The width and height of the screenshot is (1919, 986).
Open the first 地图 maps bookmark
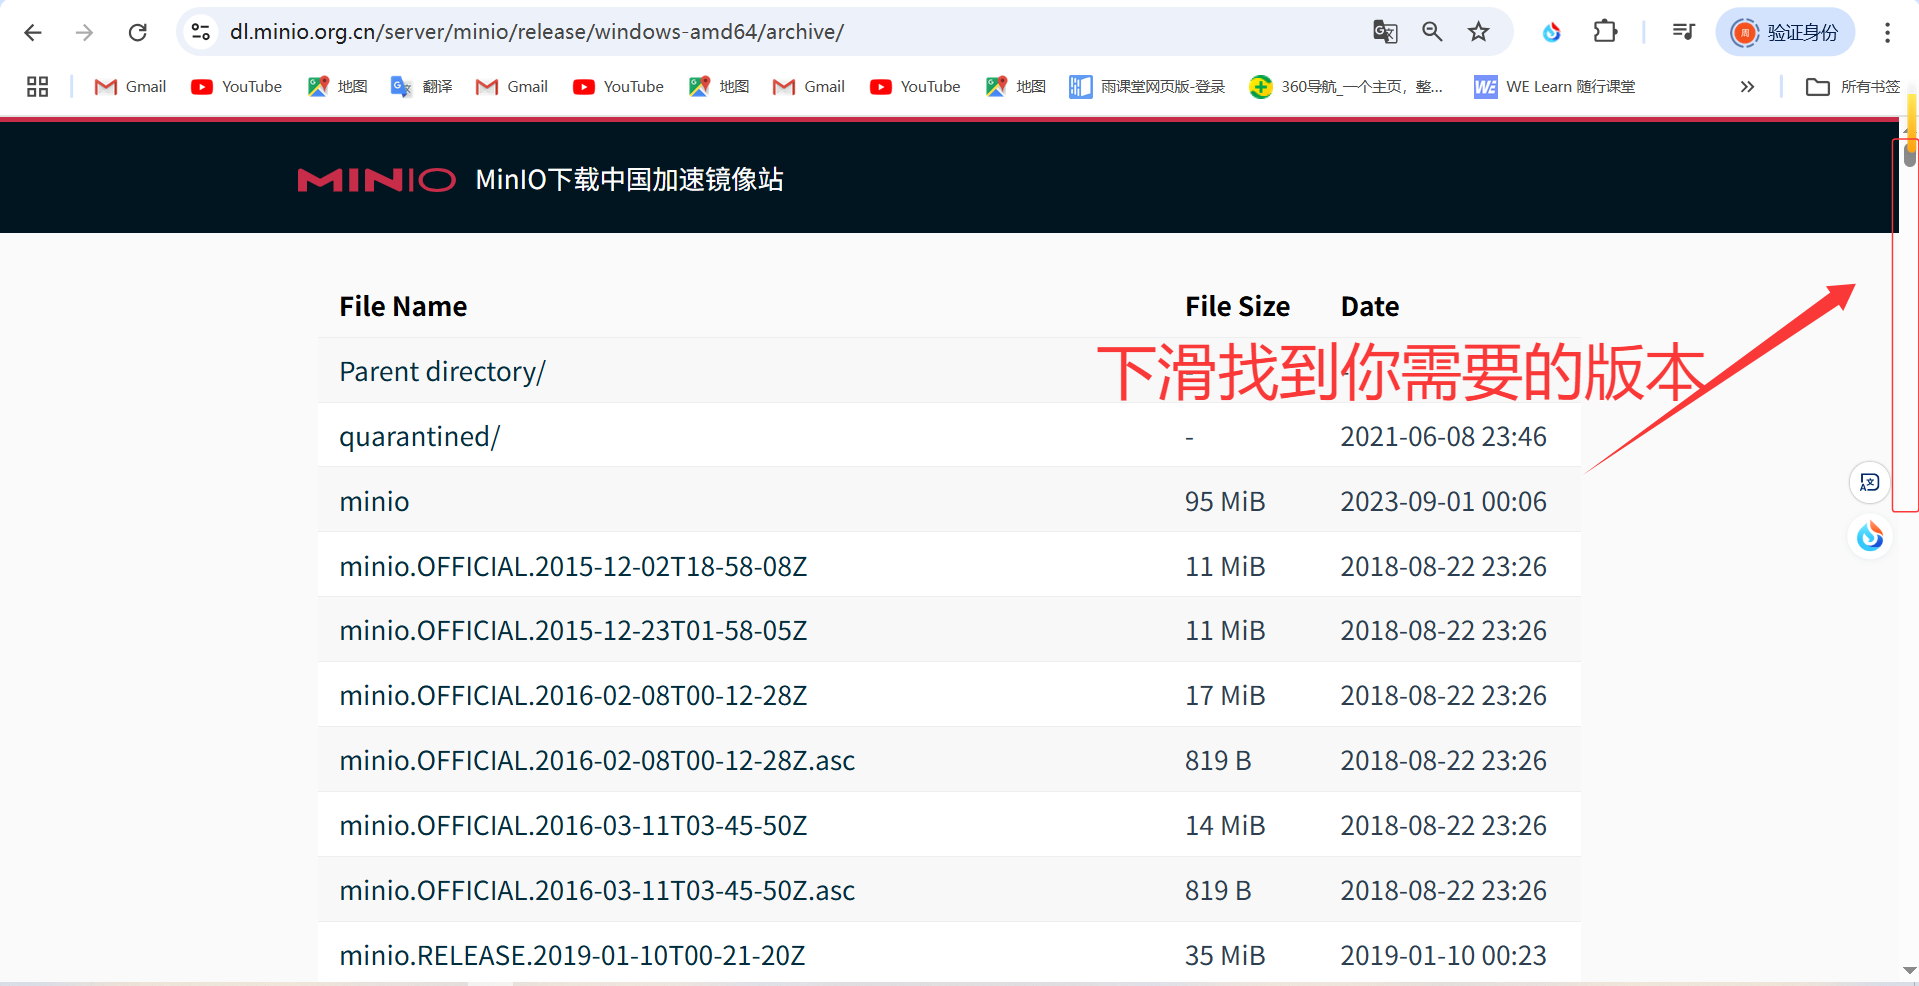pyautogui.click(x=338, y=87)
